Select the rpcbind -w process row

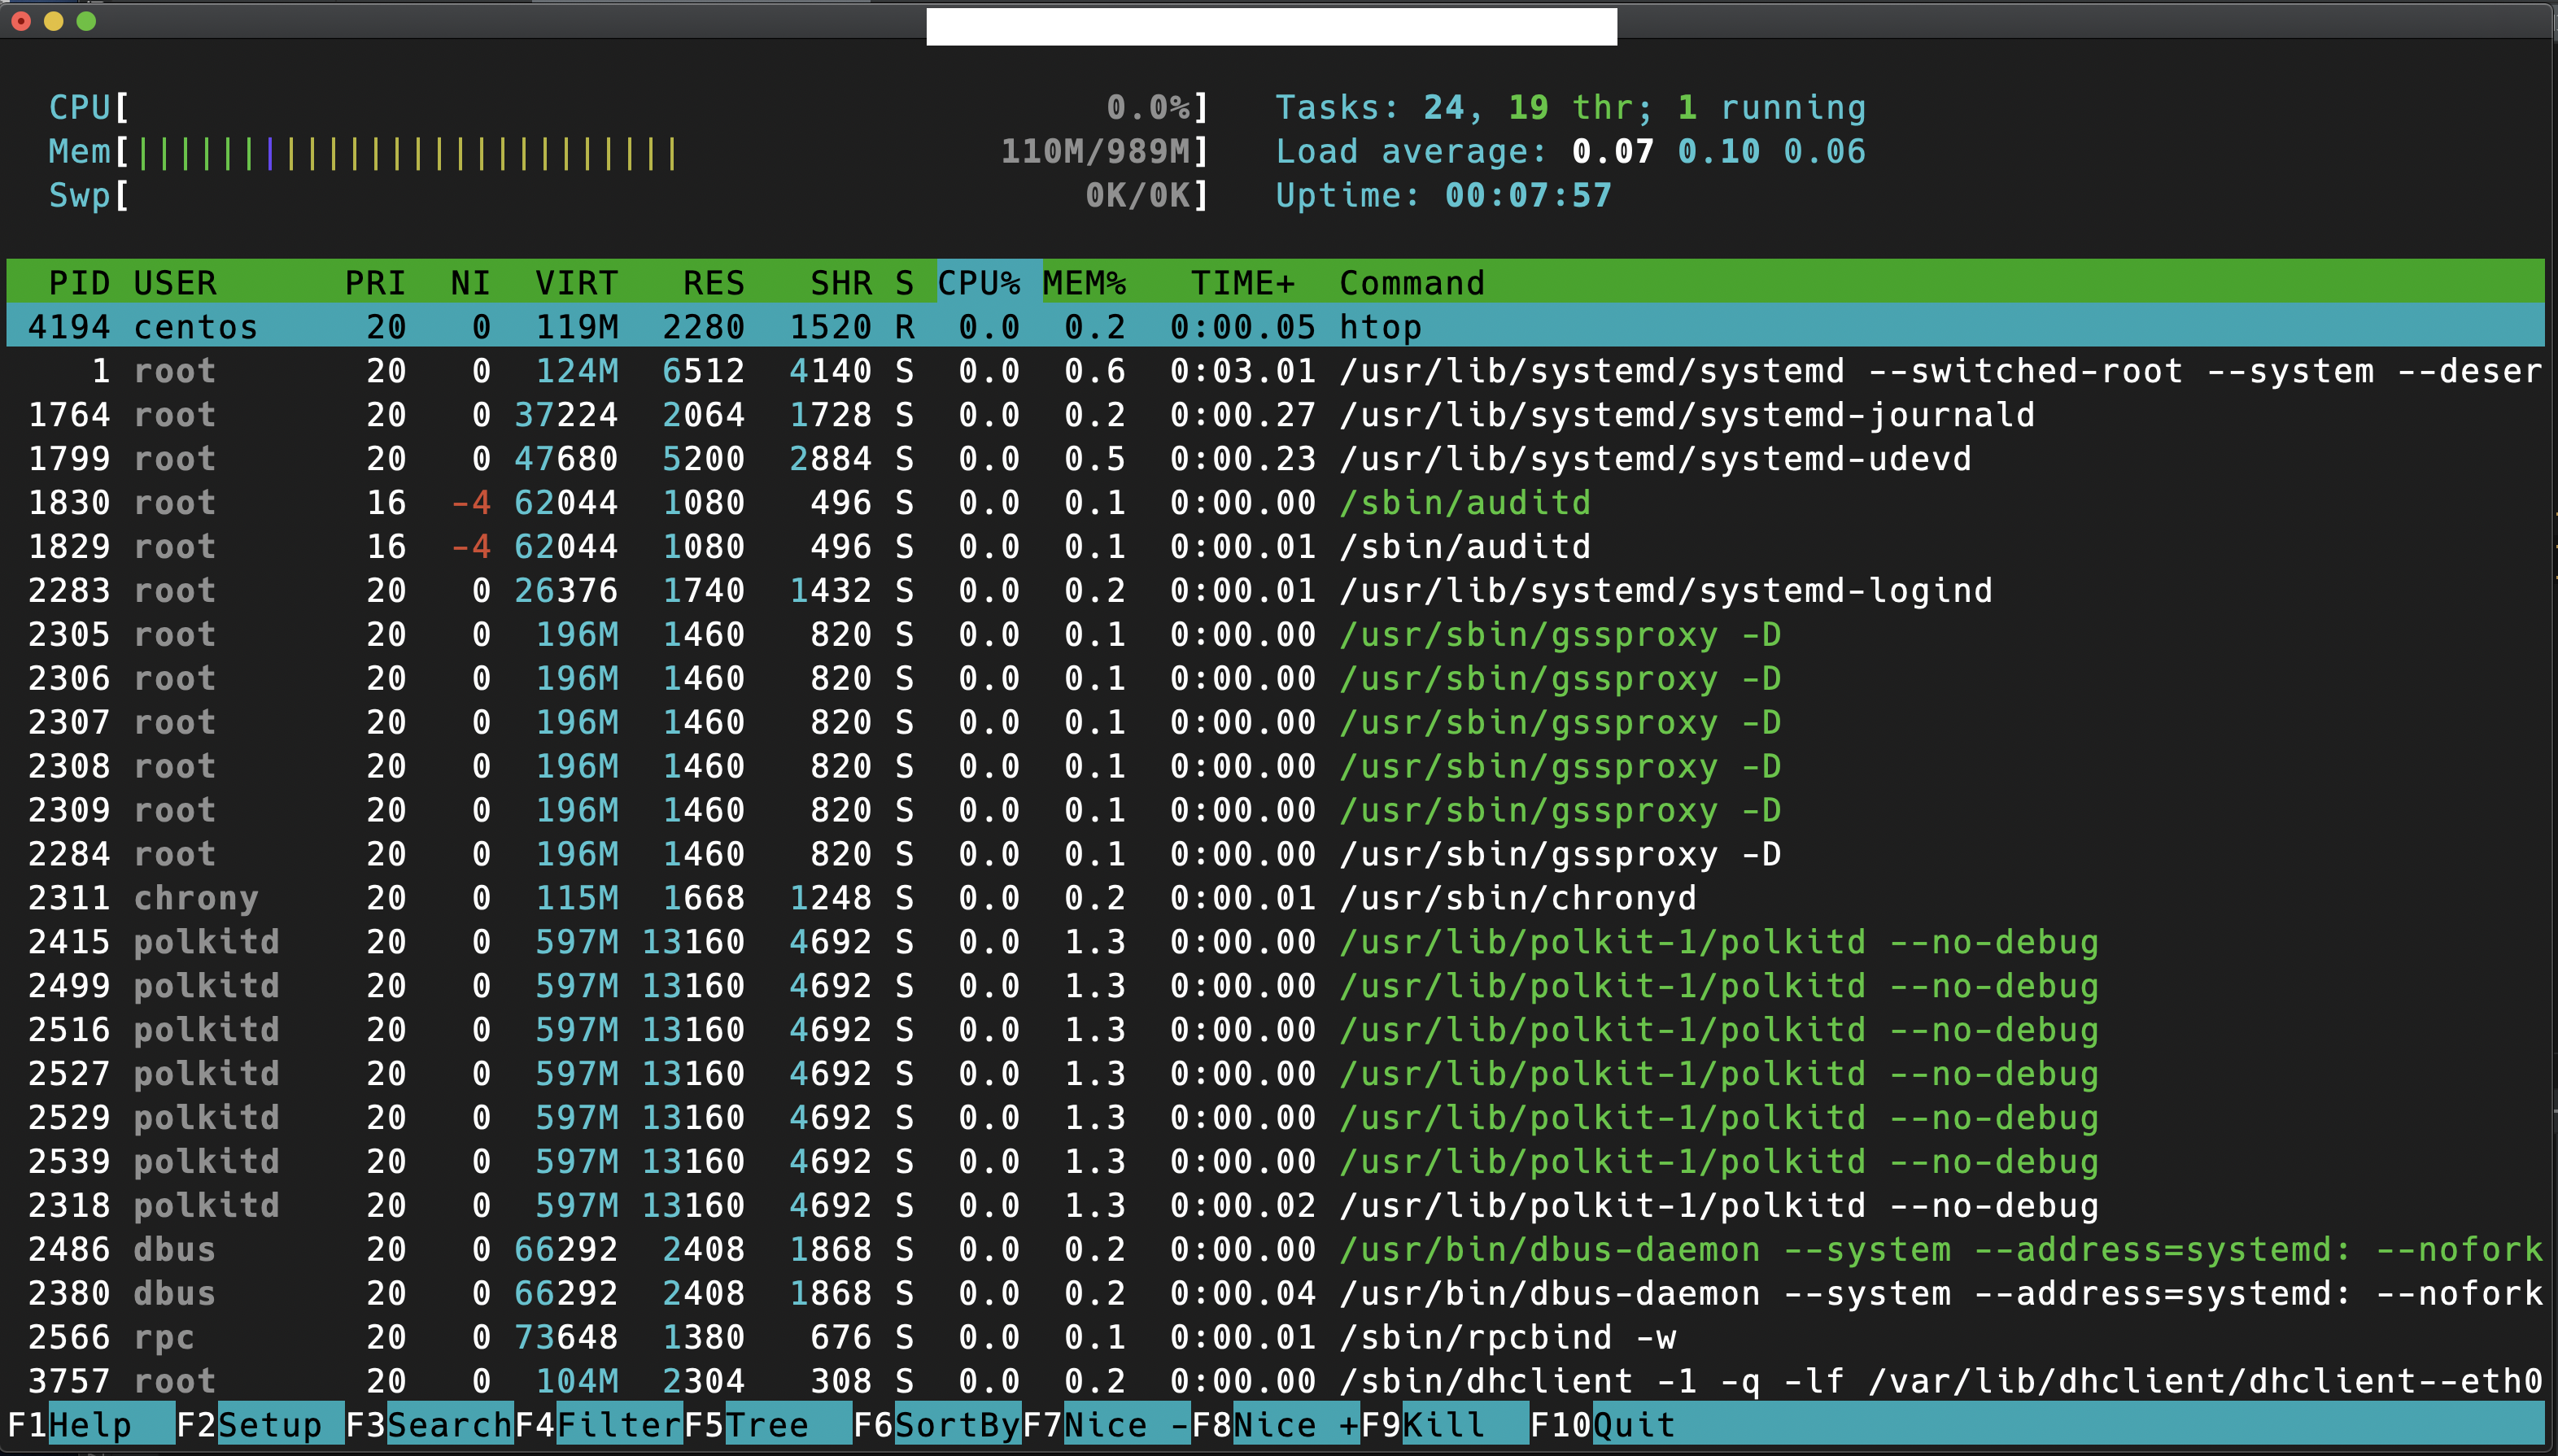coord(1506,1337)
